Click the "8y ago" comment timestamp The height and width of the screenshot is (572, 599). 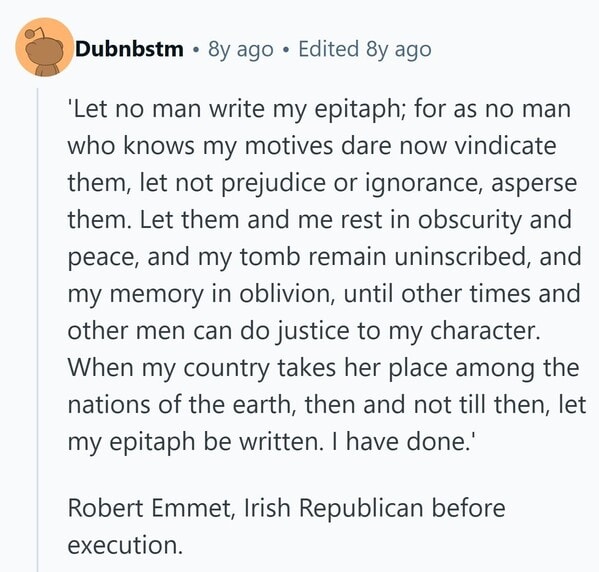click(241, 50)
